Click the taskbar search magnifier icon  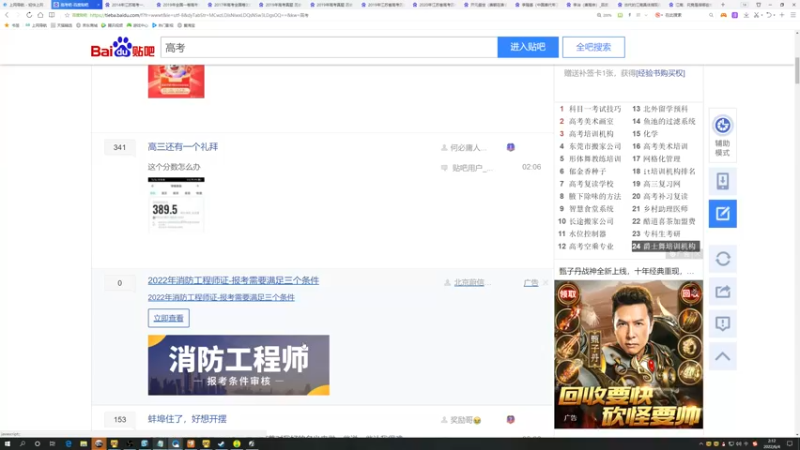(22, 444)
